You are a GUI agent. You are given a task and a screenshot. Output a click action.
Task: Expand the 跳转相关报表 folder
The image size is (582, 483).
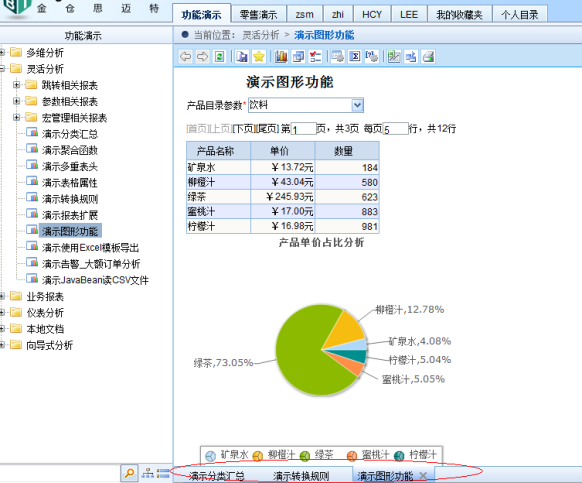pyautogui.click(x=16, y=85)
